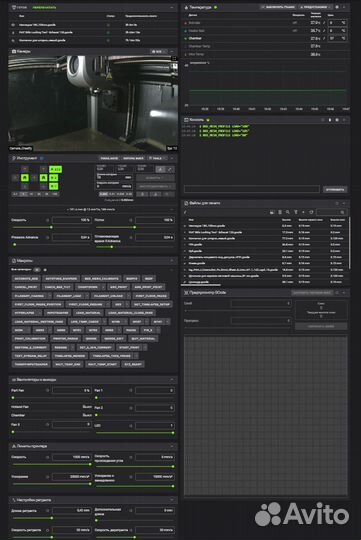The width and height of the screenshot is (361, 540).
Task: Click the green ПЕРЕПЕЧАТАТЬ reprint button
Action: click(44, 7)
